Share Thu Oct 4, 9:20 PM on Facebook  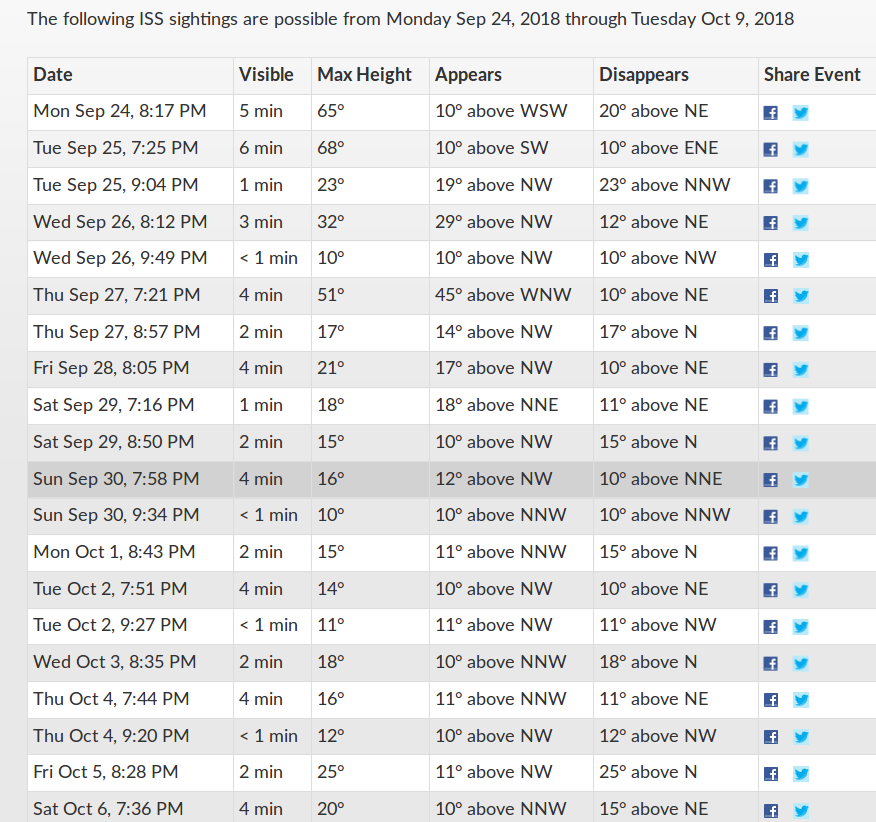click(x=770, y=737)
